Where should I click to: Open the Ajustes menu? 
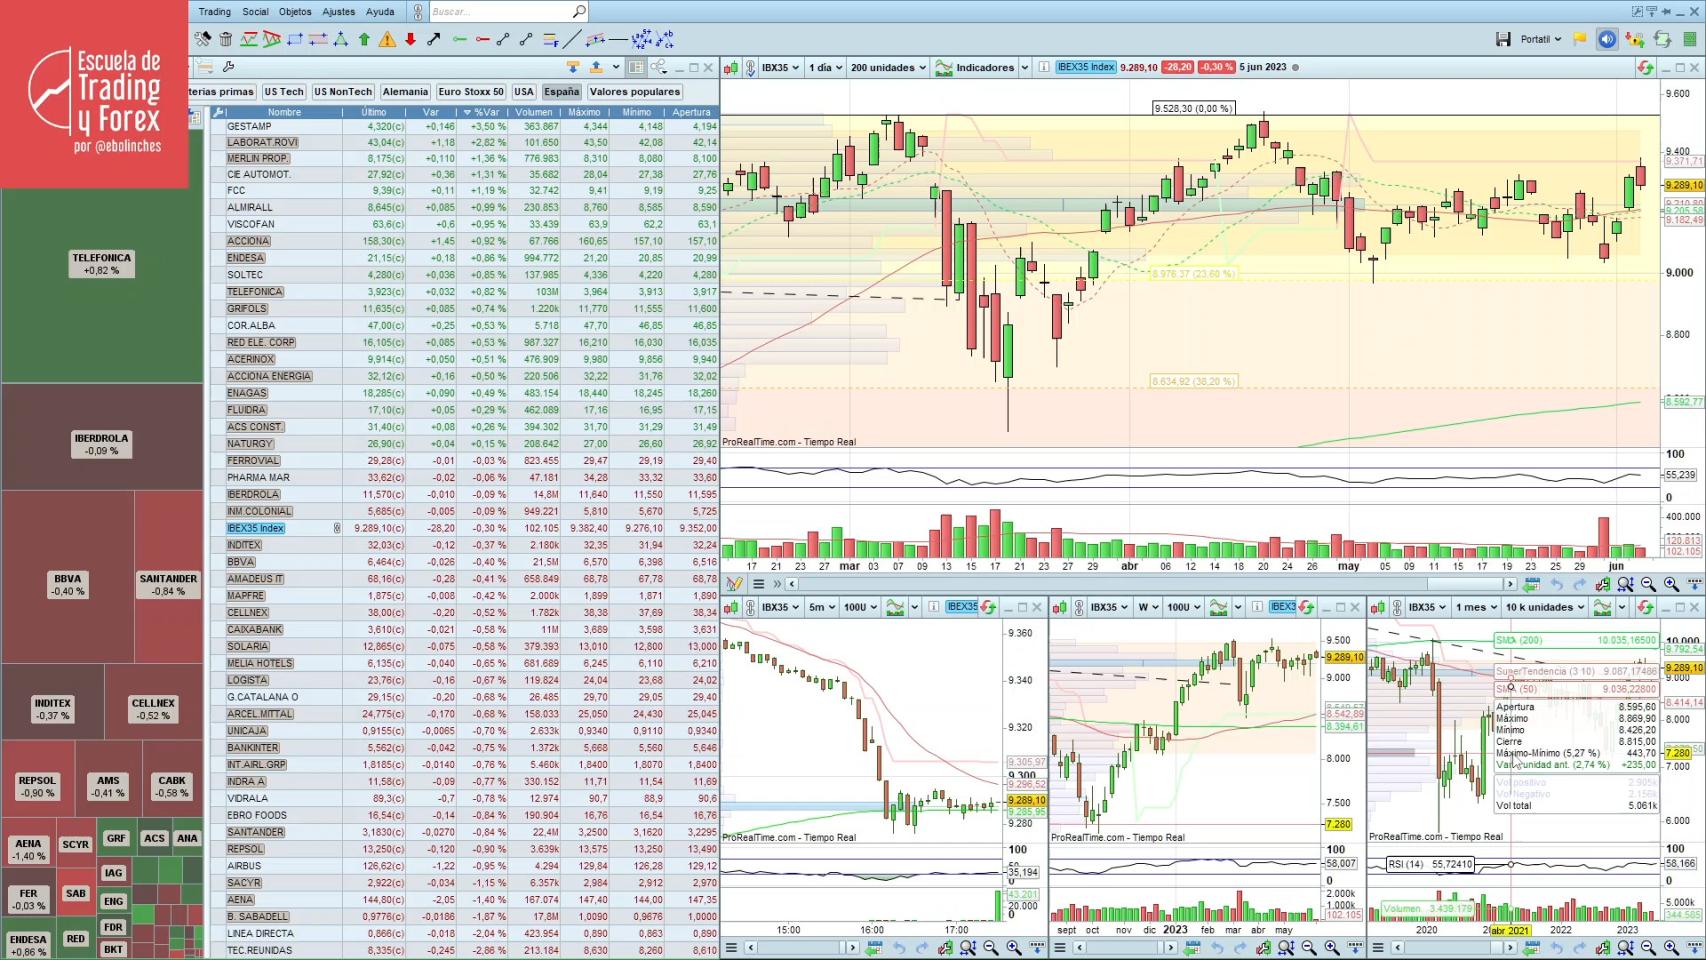point(338,11)
